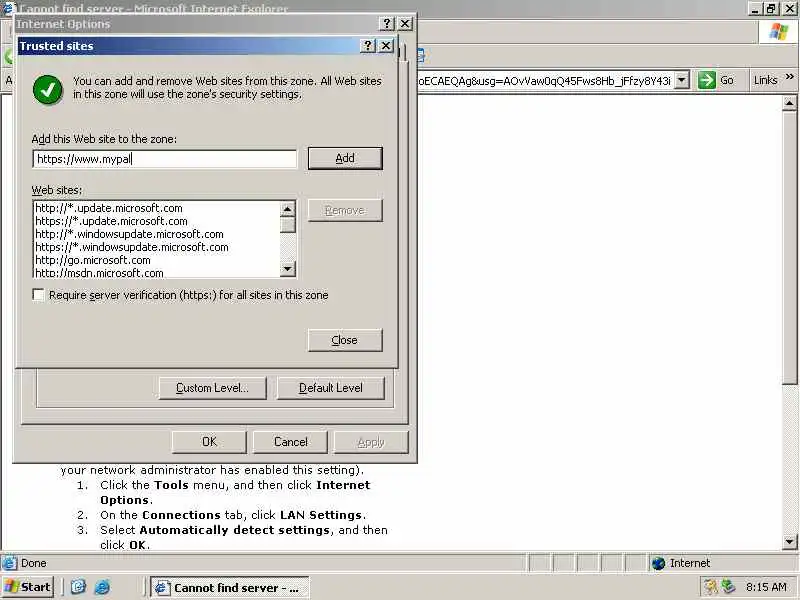Click the IE page vertical scrollbar thumb
Viewport: 800px width, 600px height.
789,248
